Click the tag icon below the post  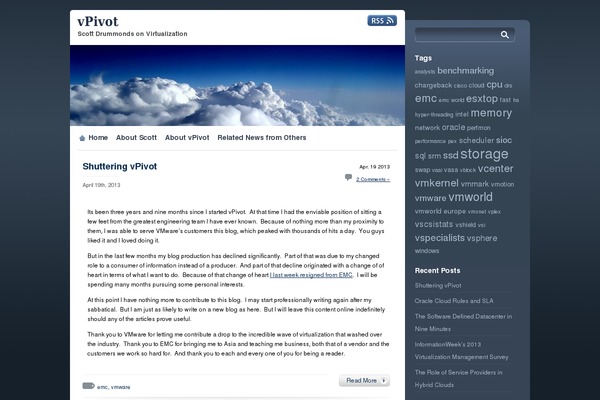88,385
